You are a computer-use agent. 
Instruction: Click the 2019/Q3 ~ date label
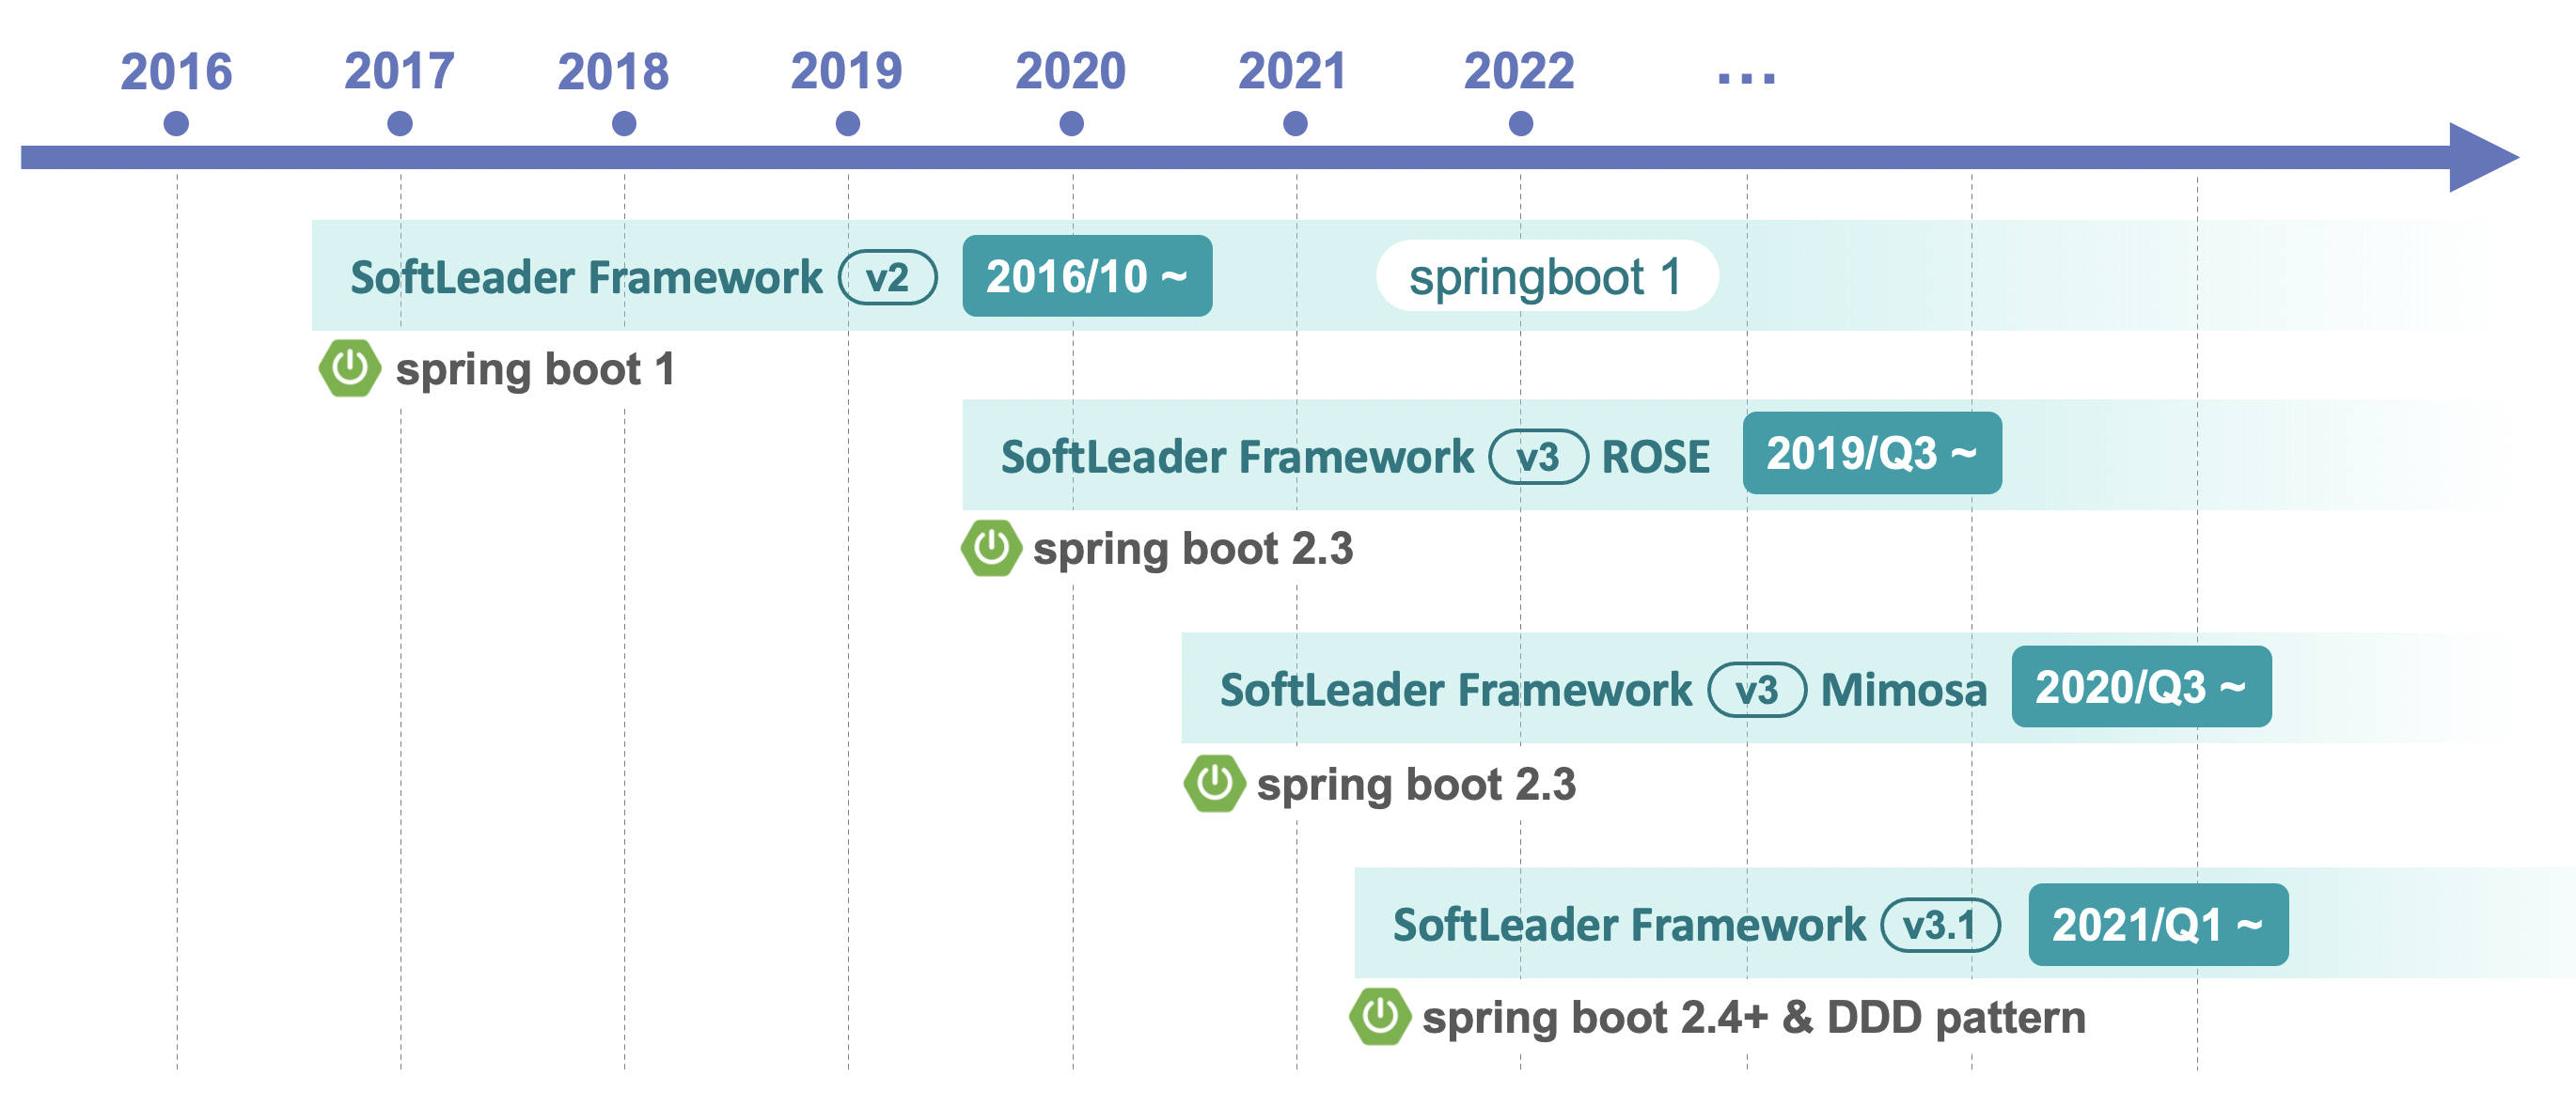click(1871, 453)
